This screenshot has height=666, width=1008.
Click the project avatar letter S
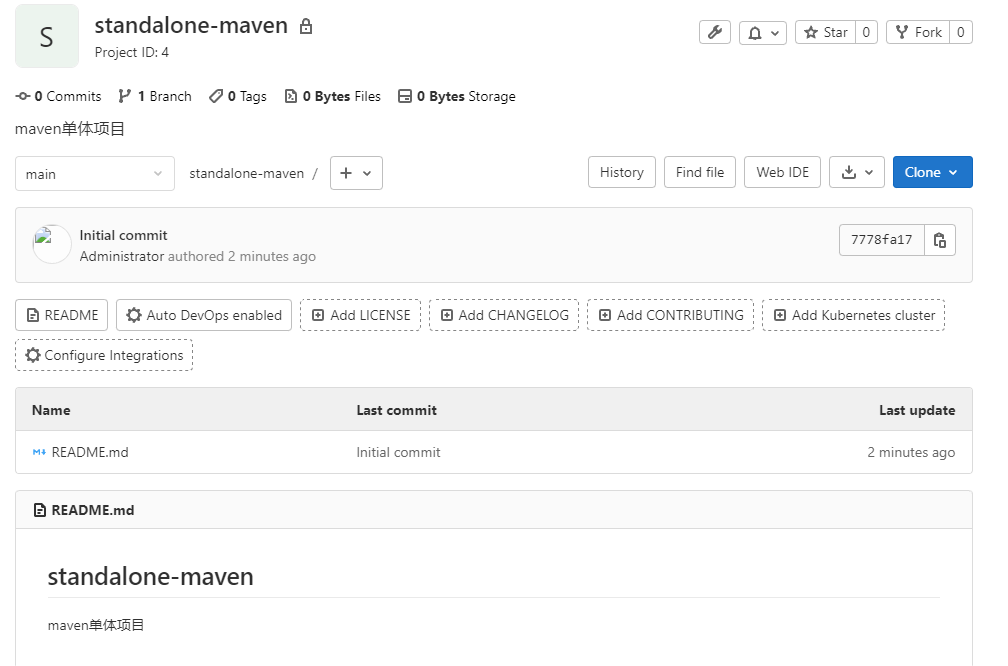(x=47, y=37)
